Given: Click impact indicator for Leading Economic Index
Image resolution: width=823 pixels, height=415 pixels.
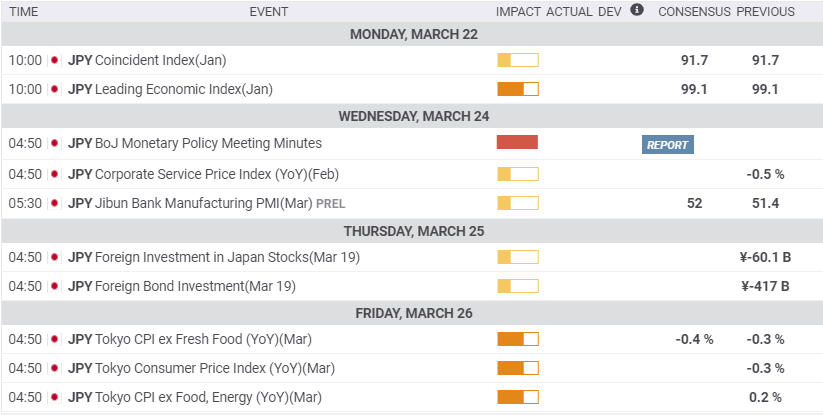Looking at the screenshot, I should tap(517, 89).
